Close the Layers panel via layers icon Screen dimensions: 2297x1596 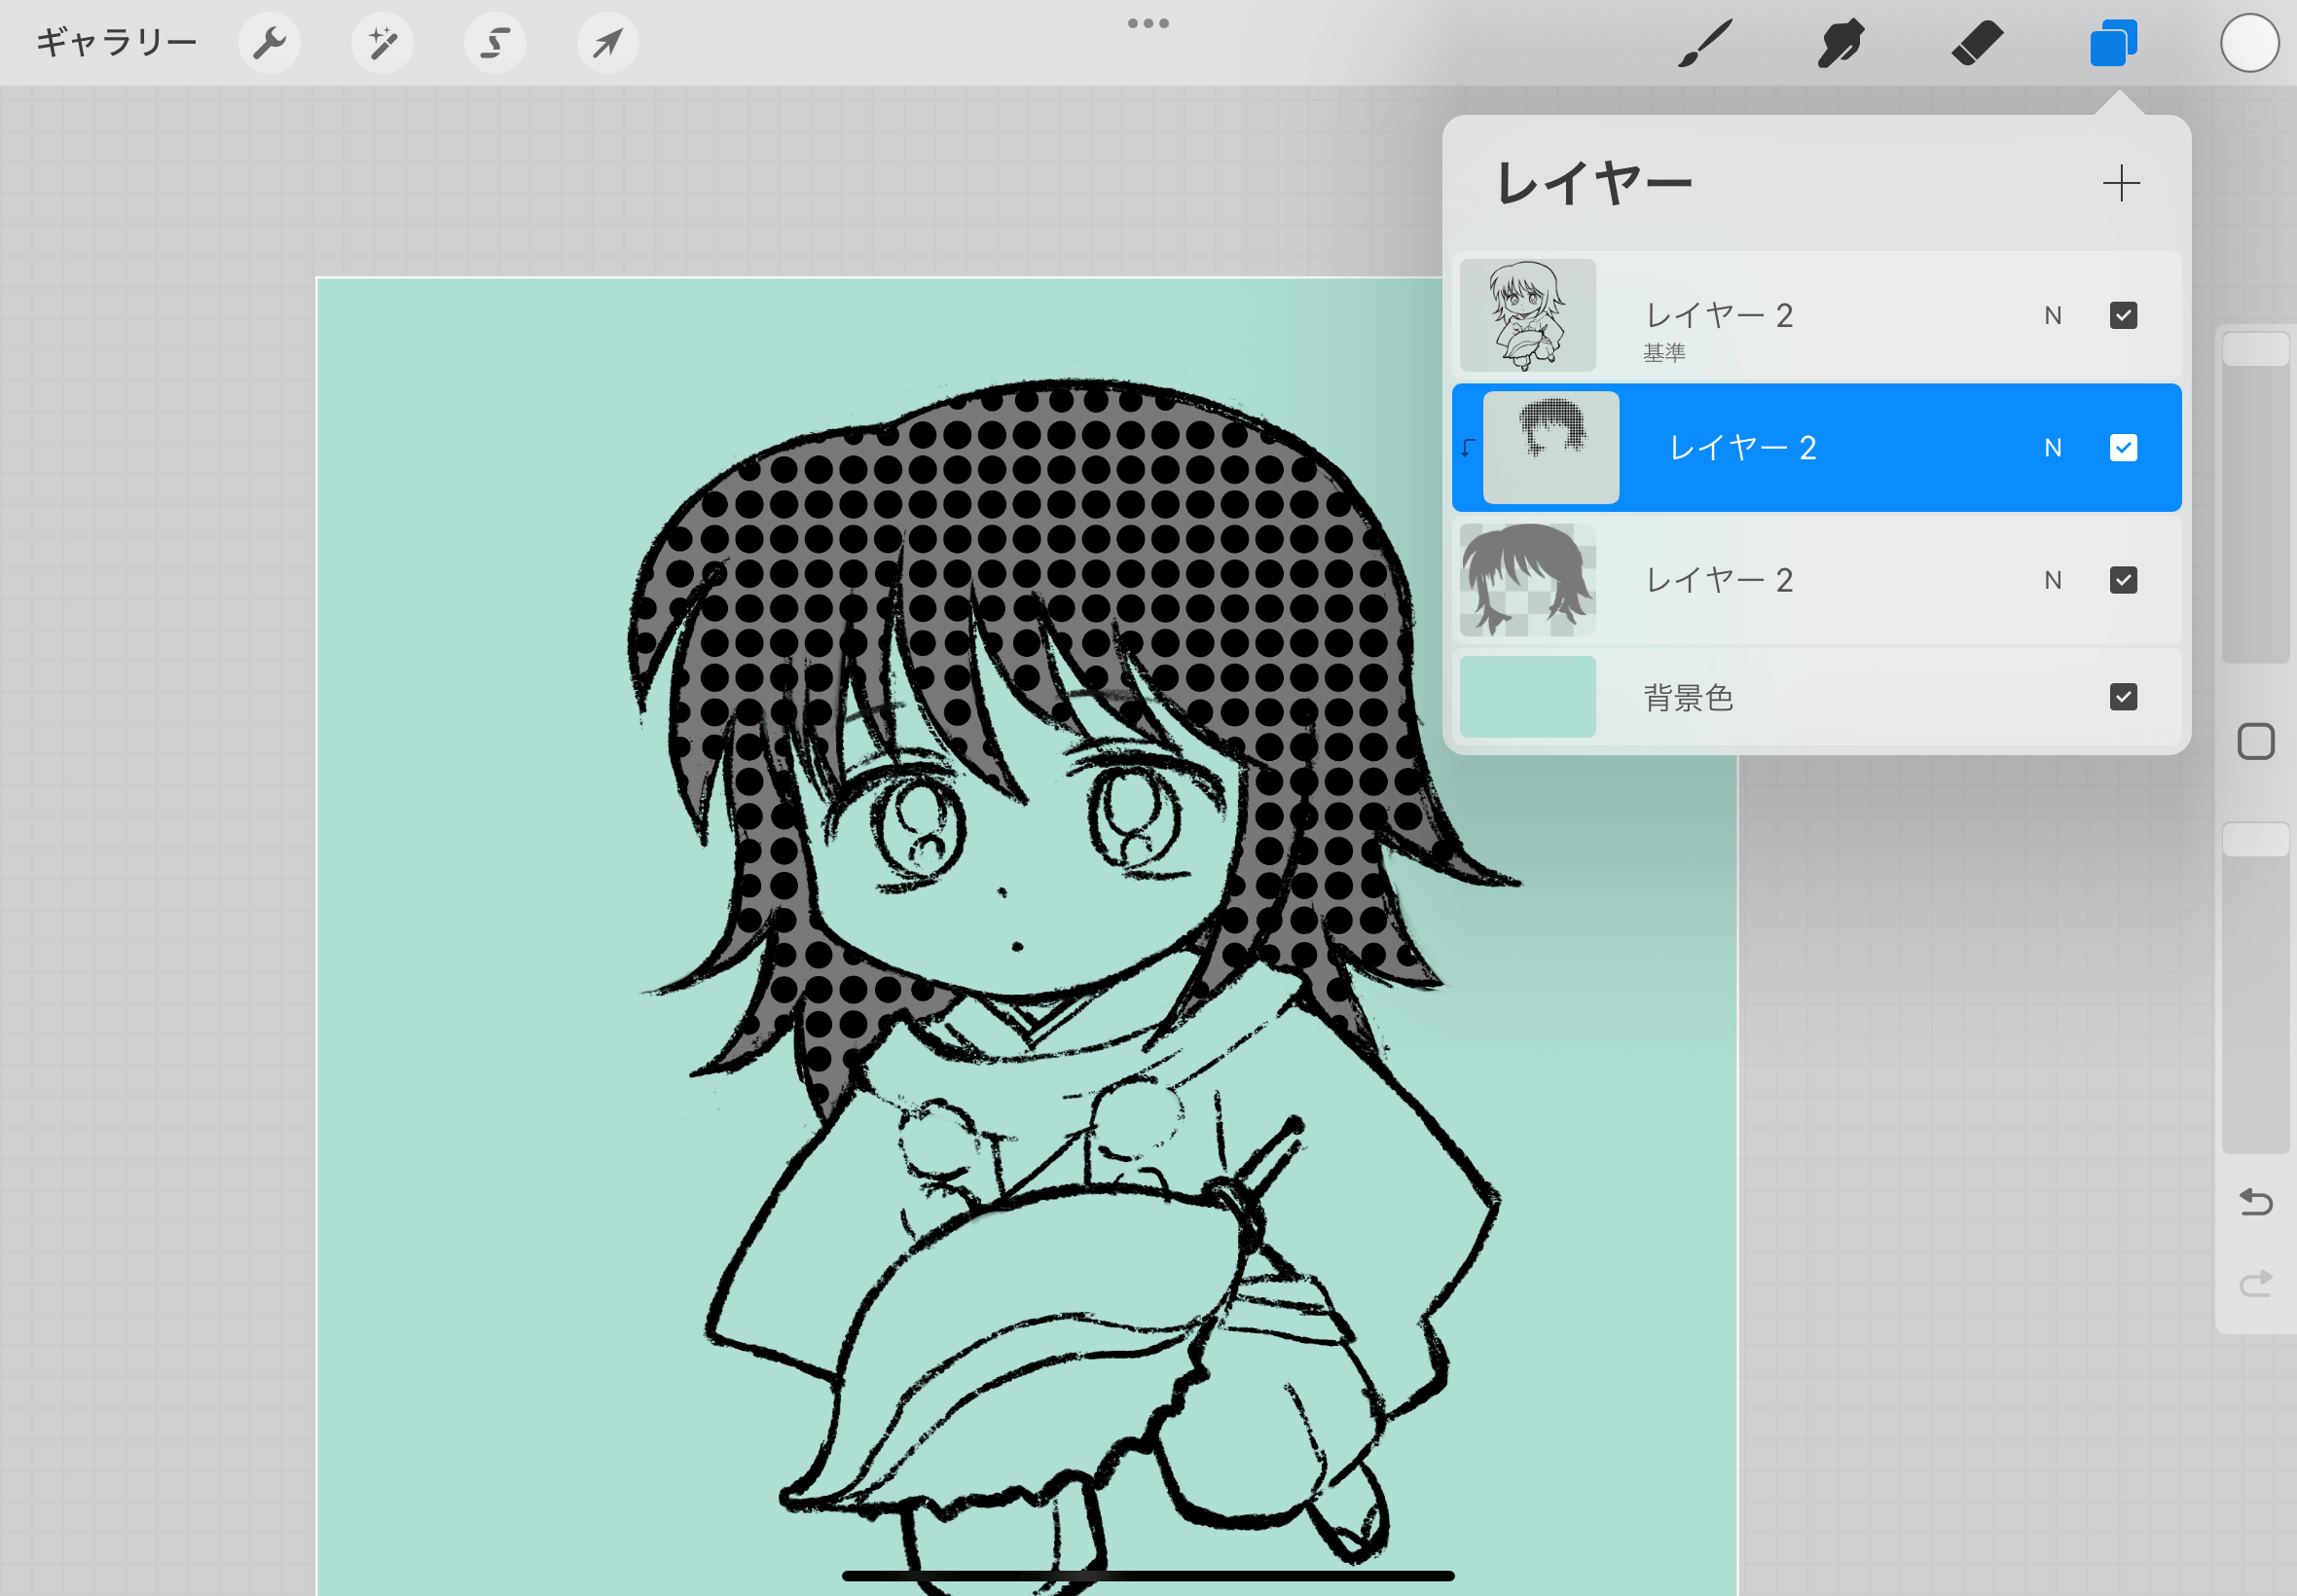click(x=2112, y=43)
